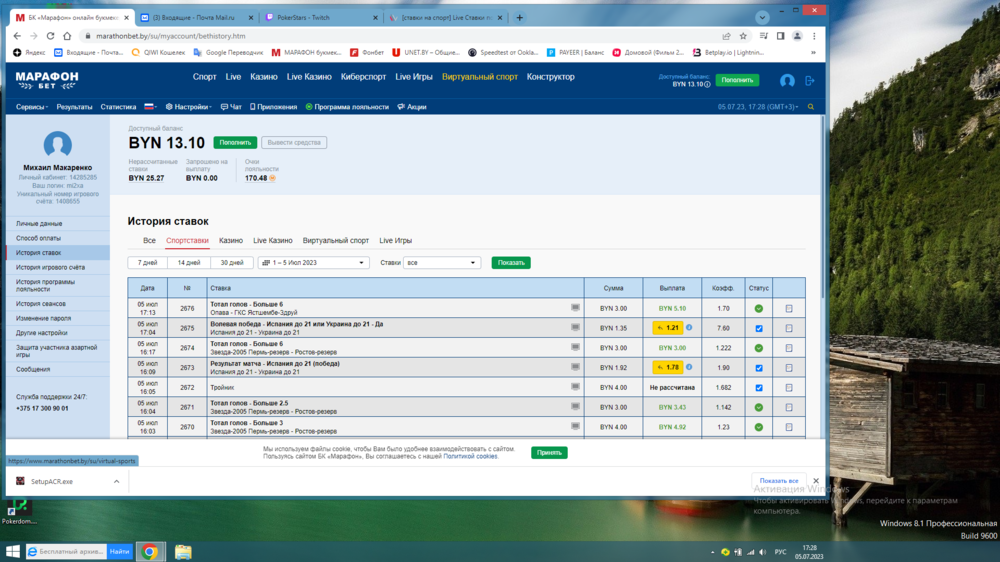Click the Чат chat icon

(x=231, y=107)
